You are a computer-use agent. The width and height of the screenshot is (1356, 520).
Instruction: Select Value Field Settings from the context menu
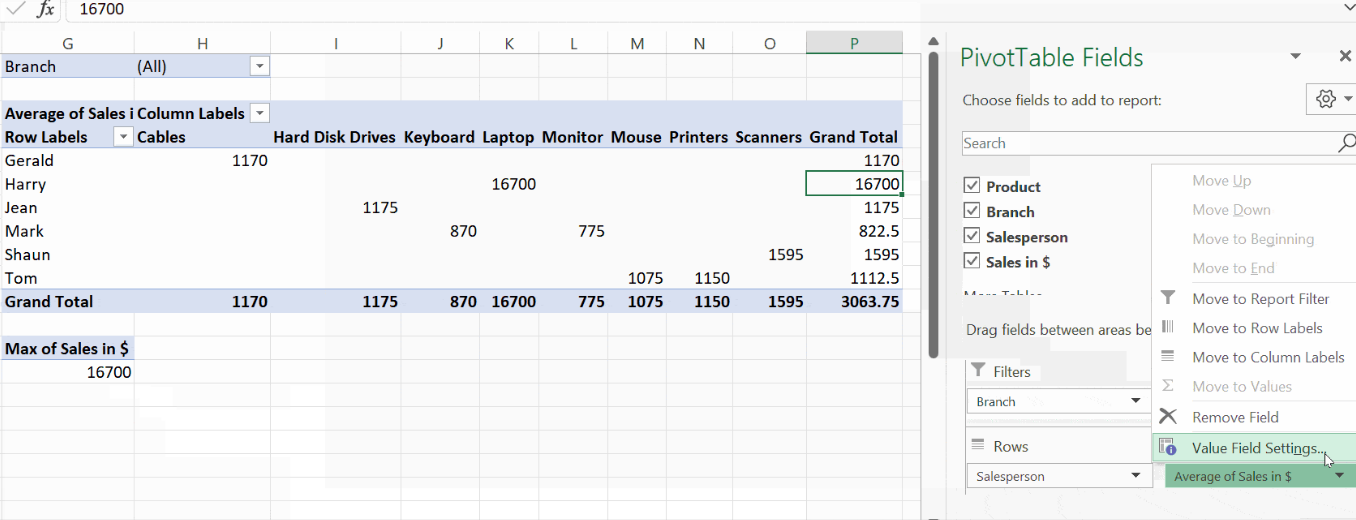click(1257, 448)
